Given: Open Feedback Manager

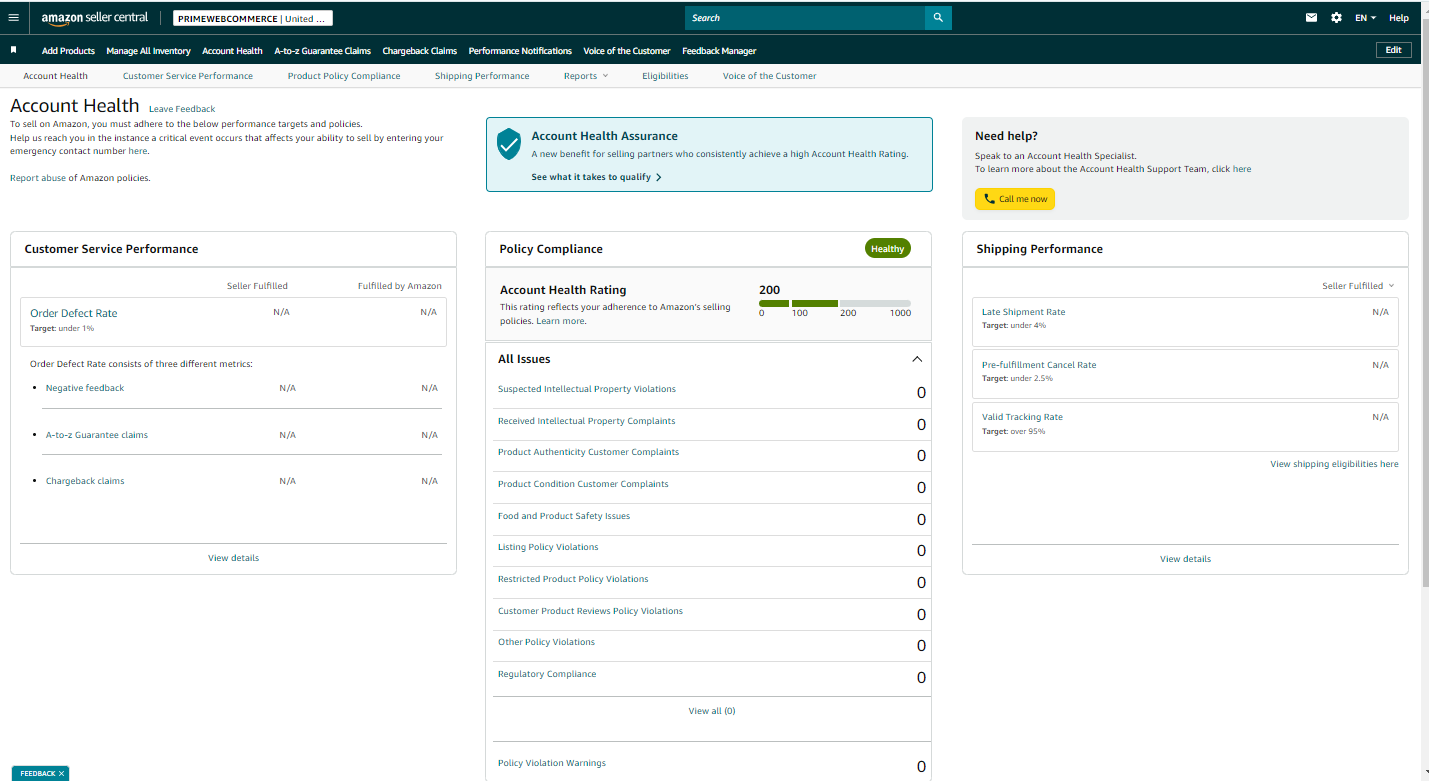Looking at the screenshot, I should pyautogui.click(x=719, y=51).
